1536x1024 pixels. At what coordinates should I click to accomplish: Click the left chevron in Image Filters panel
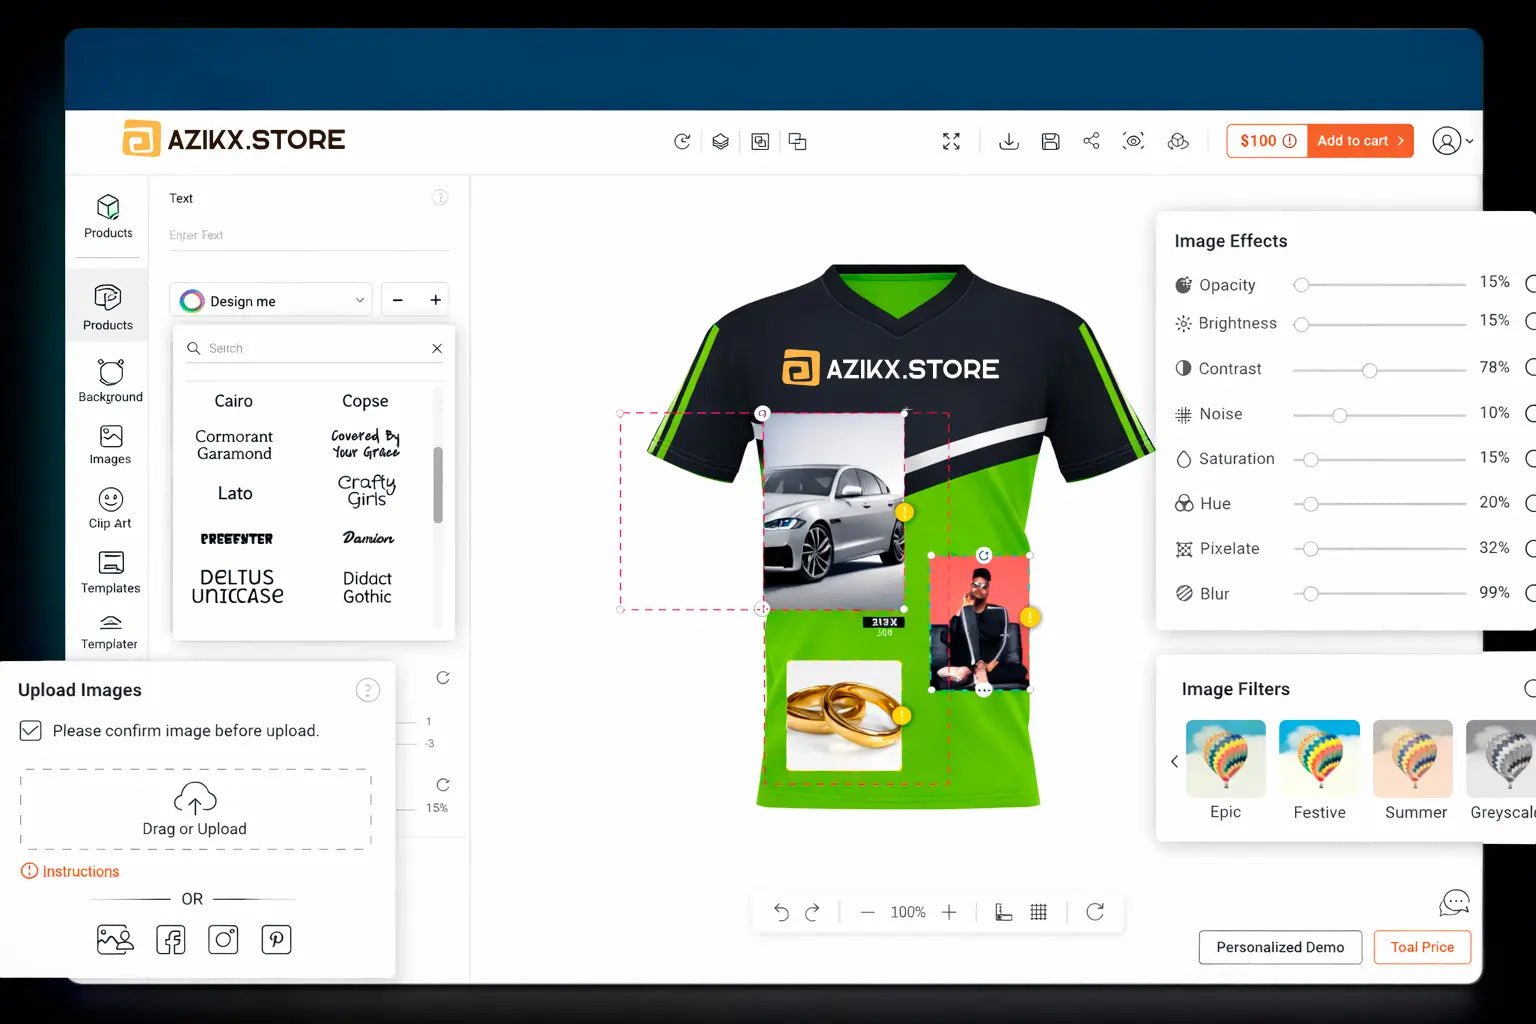click(x=1174, y=761)
